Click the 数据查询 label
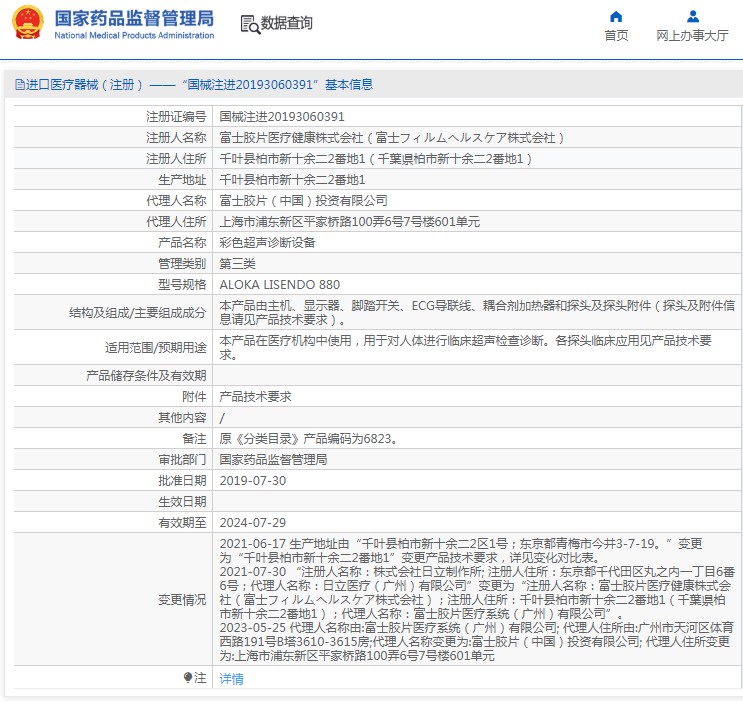Image resolution: width=743 pixels, height=704 pixels. (x=286, y=23)
